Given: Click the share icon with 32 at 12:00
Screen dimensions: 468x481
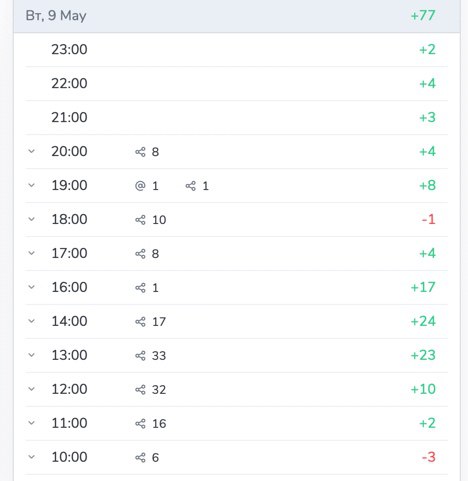Looking at the screenshot, I should (x=140, y=390).
